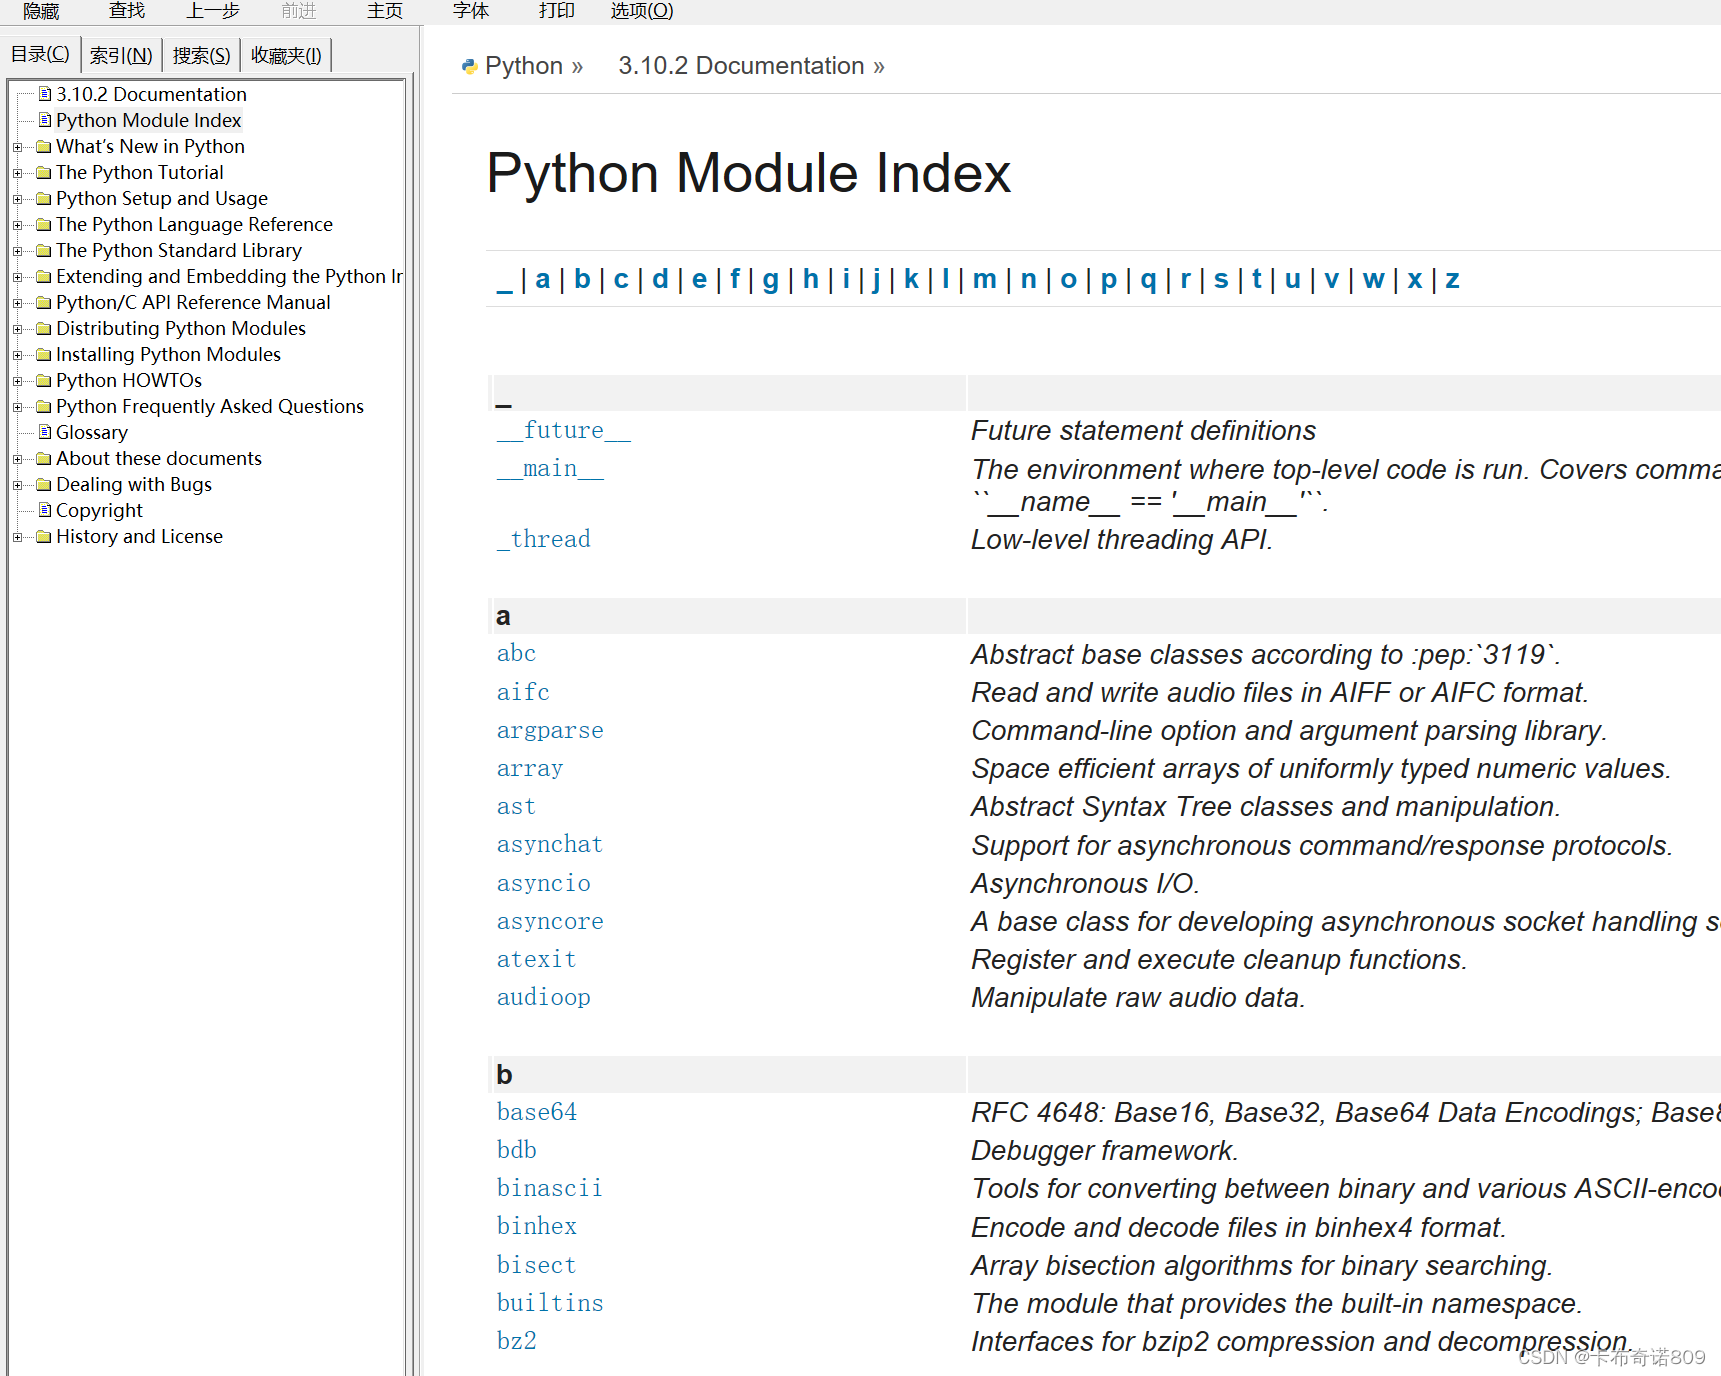Expand "The Python Standard Library" node
This screenshot has width=1721, height=1376.
point(18,250)
